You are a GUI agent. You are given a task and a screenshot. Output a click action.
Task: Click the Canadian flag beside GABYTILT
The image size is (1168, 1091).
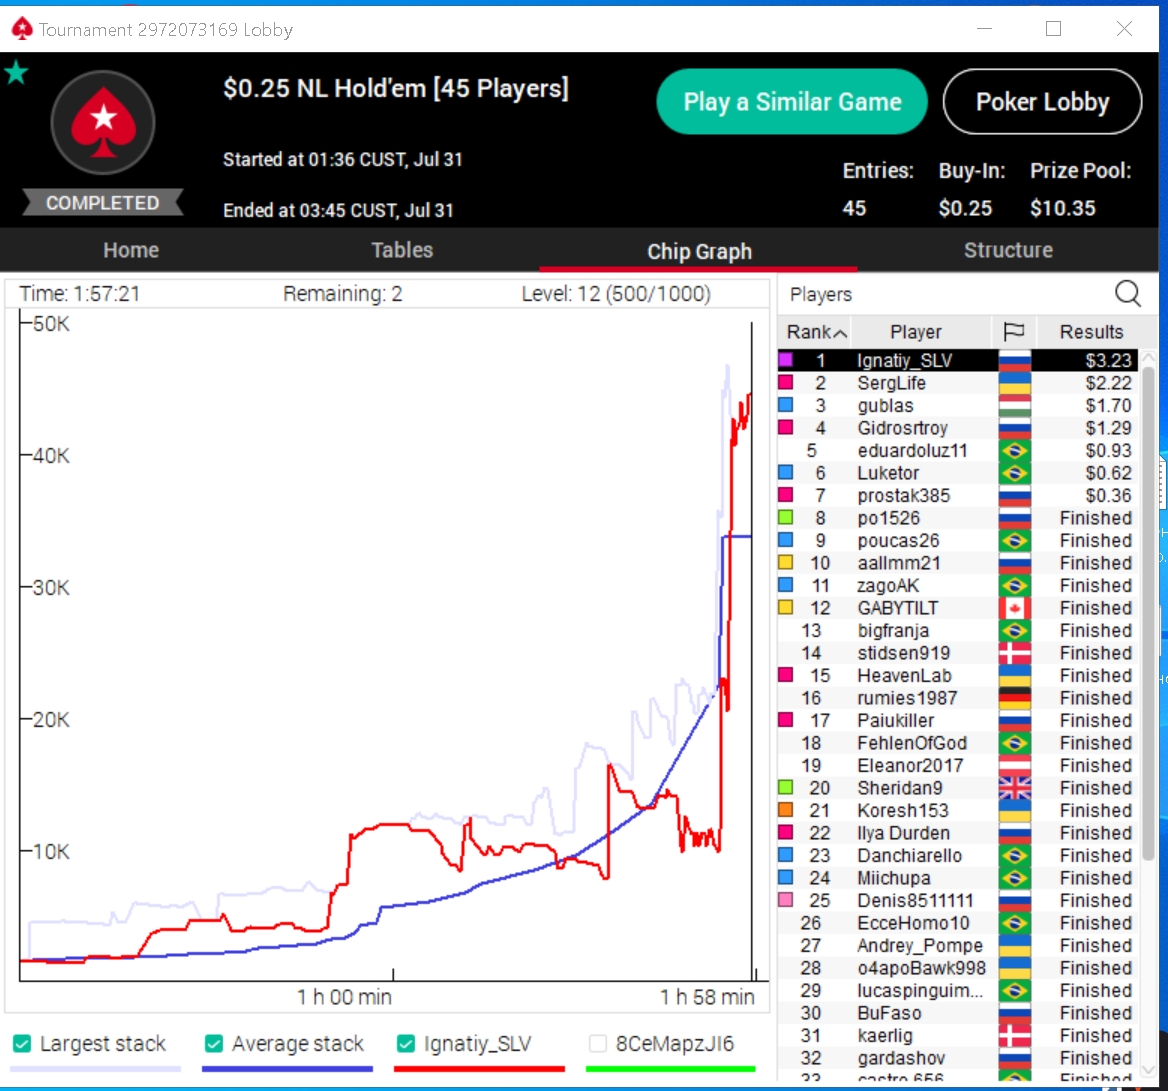tap(1015, 608)
